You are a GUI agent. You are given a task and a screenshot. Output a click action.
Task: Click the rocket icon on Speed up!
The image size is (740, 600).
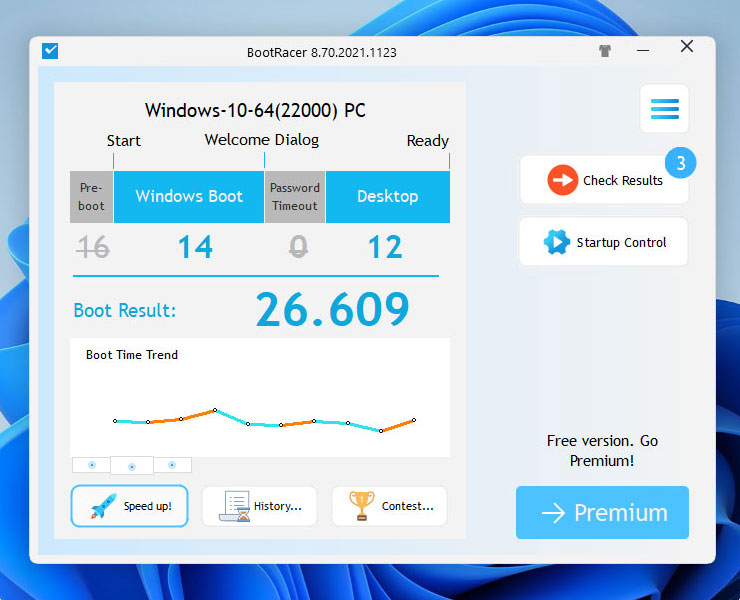coord(103,507)
